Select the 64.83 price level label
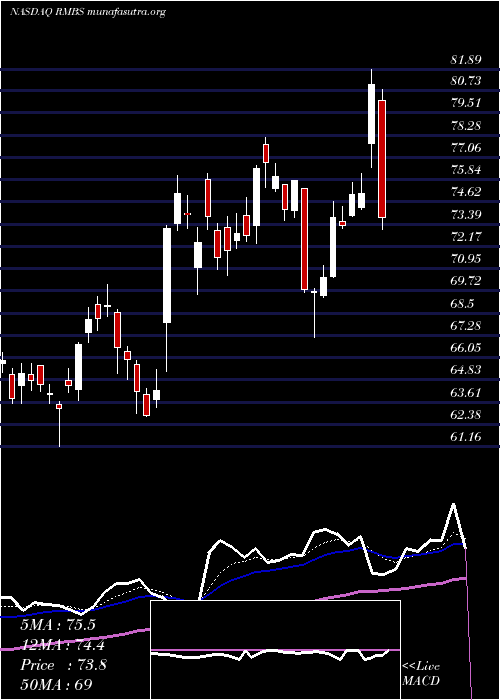 pos(466,370)
